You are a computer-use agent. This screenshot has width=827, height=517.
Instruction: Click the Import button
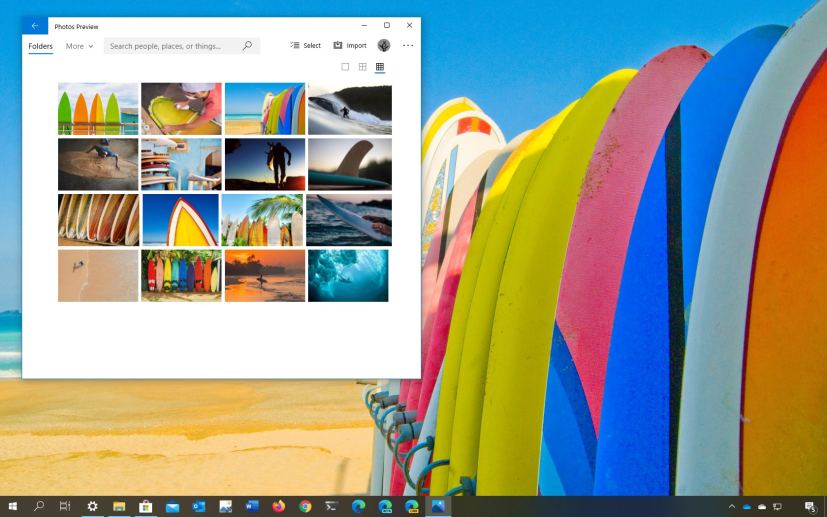click(350, 45)
